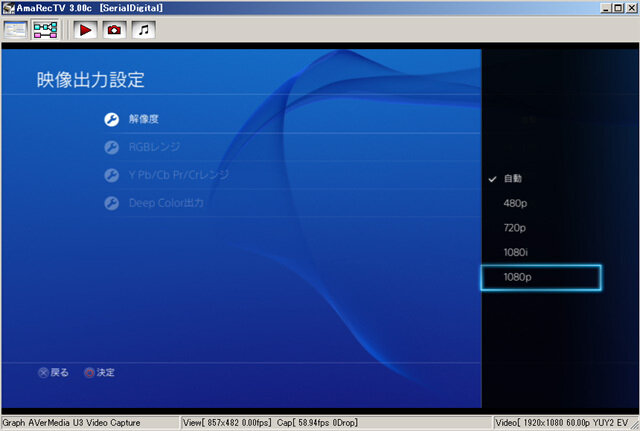The image size is (640, 431).
Task: Minimize the AmaRecTV window
Action: pos(606,8)
